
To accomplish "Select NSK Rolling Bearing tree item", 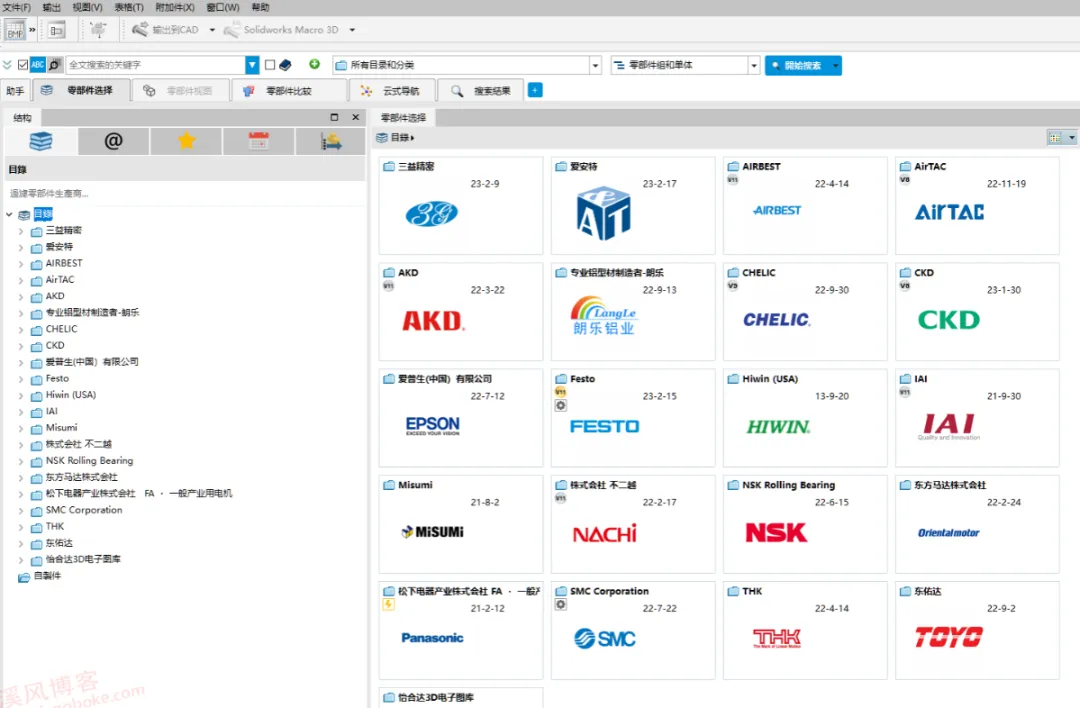I will tap(90, 461).
